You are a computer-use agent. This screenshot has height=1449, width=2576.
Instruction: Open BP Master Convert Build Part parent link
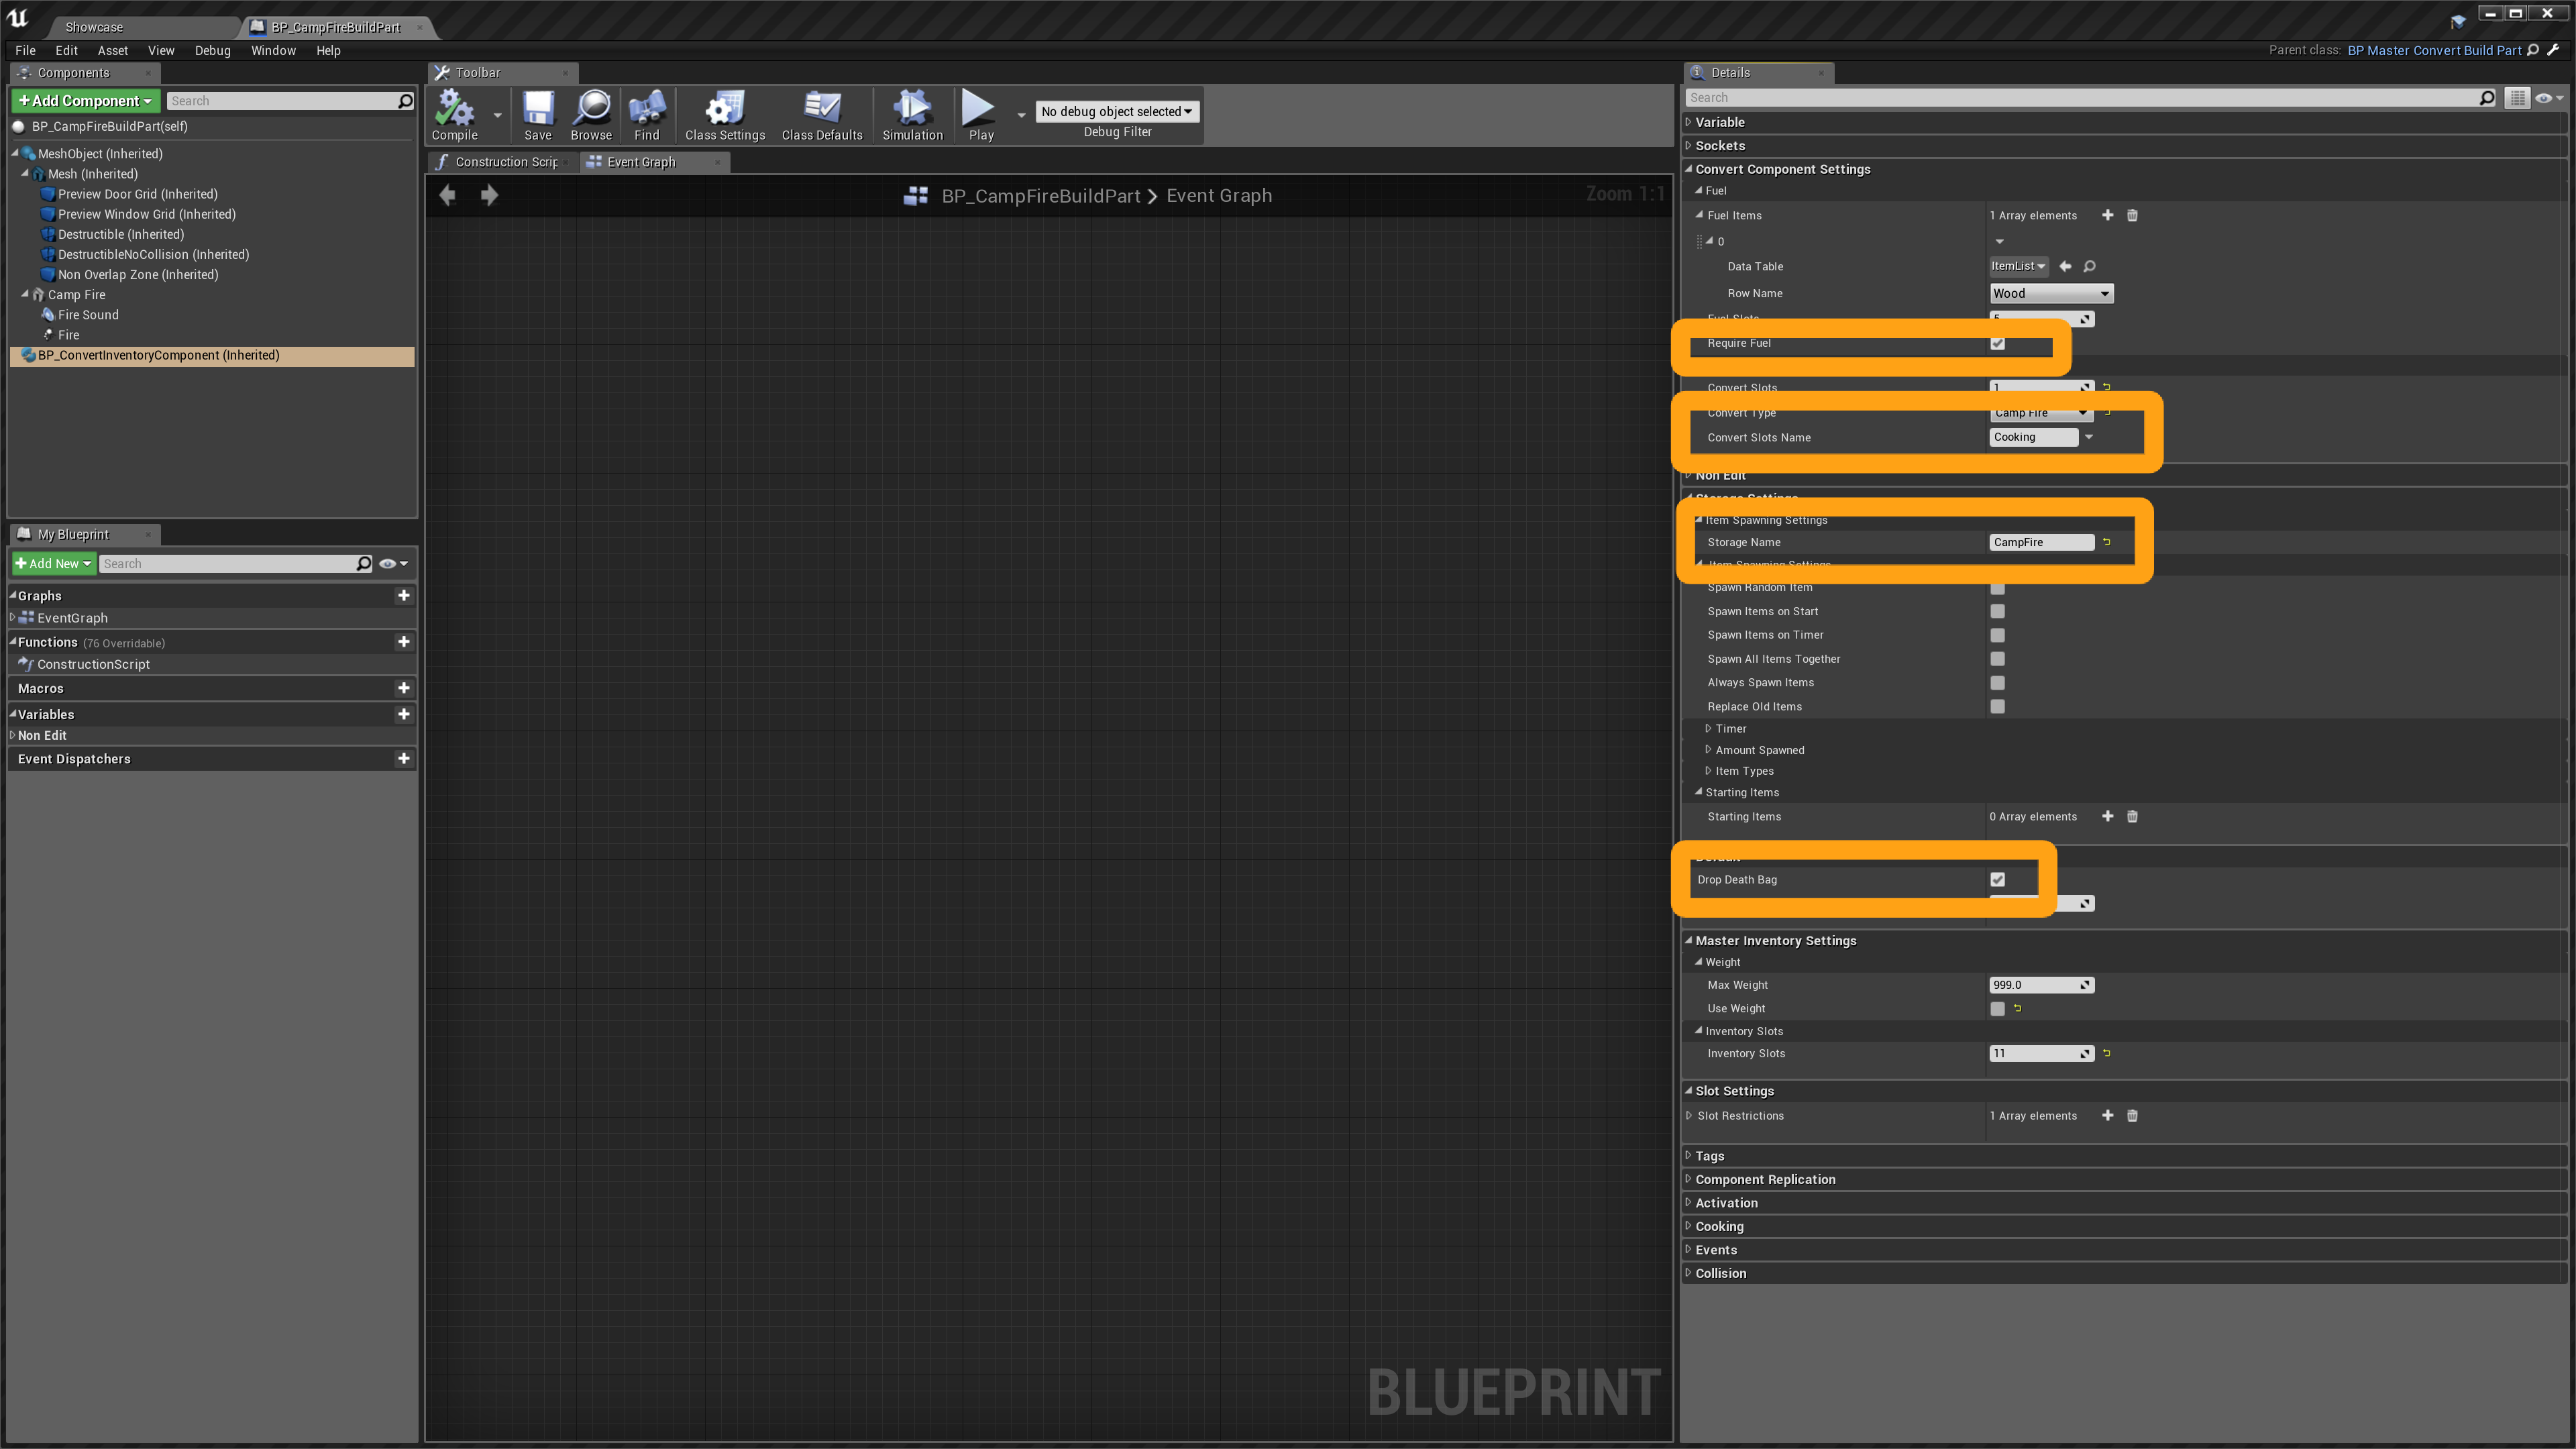2433,51
